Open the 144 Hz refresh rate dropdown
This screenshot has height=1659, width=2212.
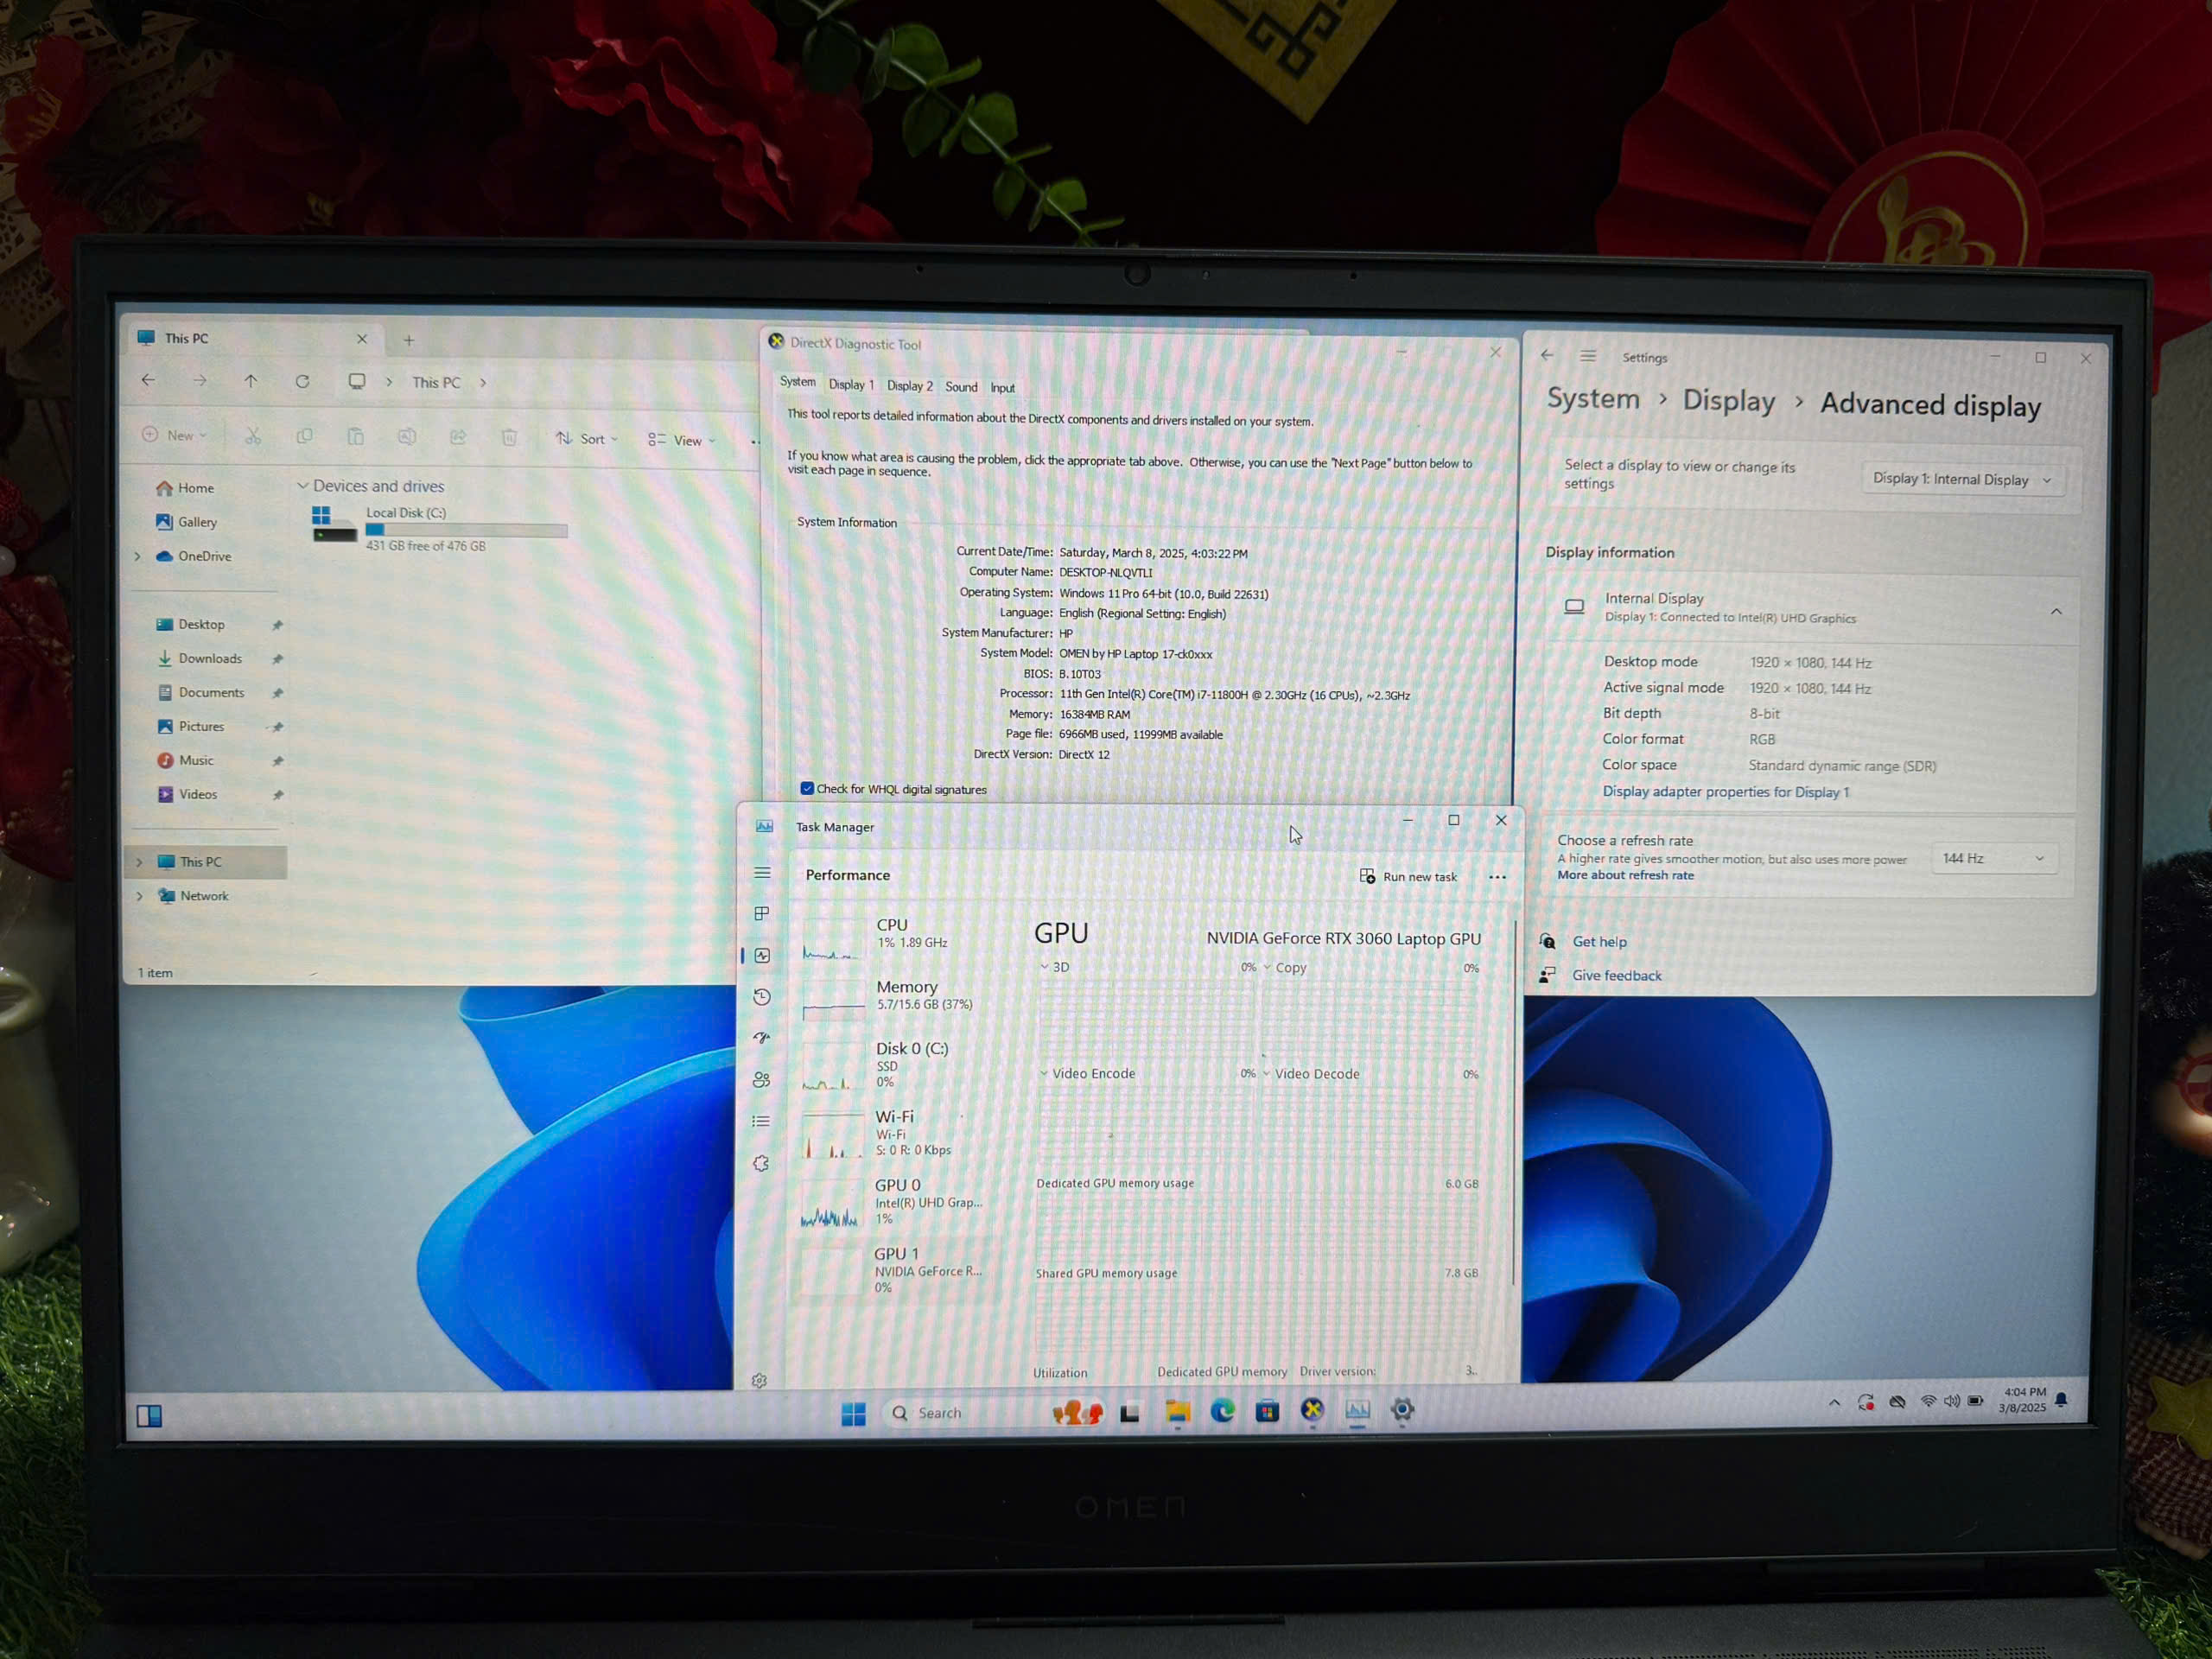coord(1994,858)
